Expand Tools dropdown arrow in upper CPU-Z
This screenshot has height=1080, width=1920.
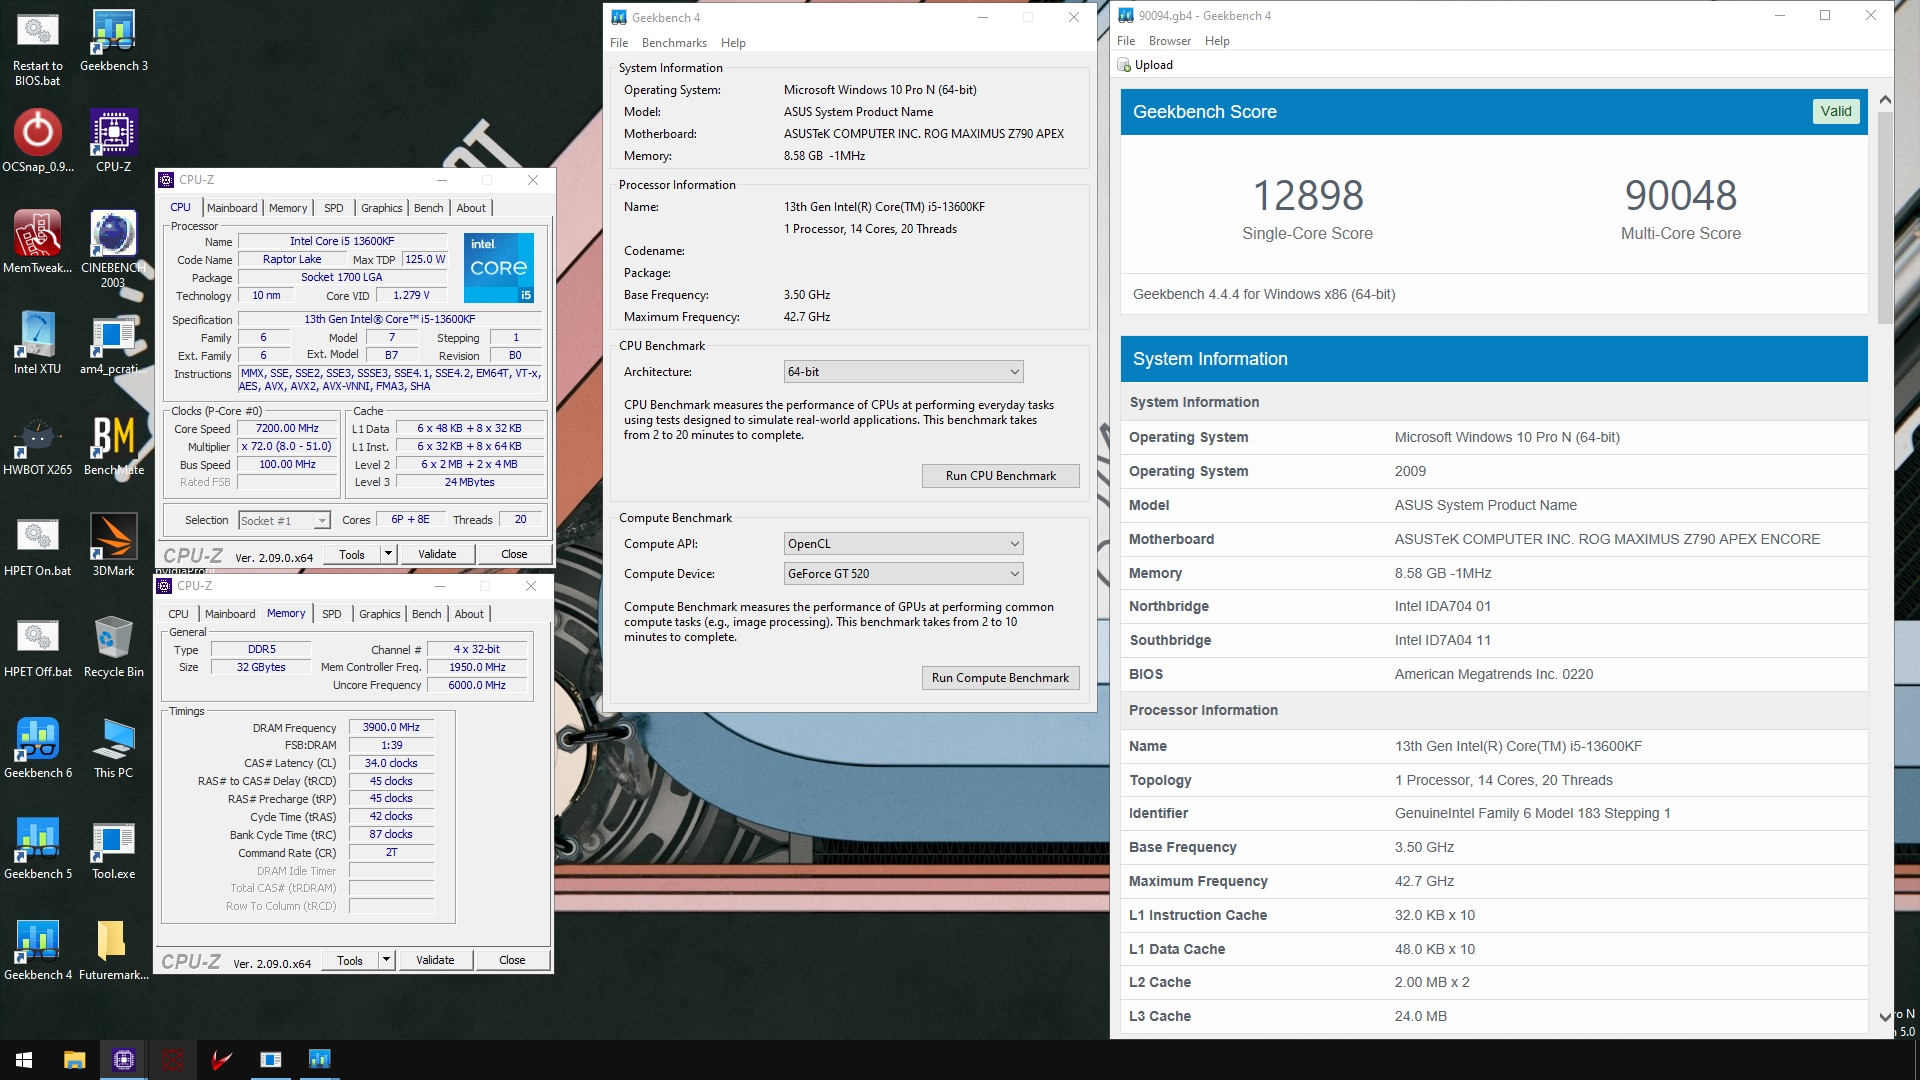coord(388,554)
